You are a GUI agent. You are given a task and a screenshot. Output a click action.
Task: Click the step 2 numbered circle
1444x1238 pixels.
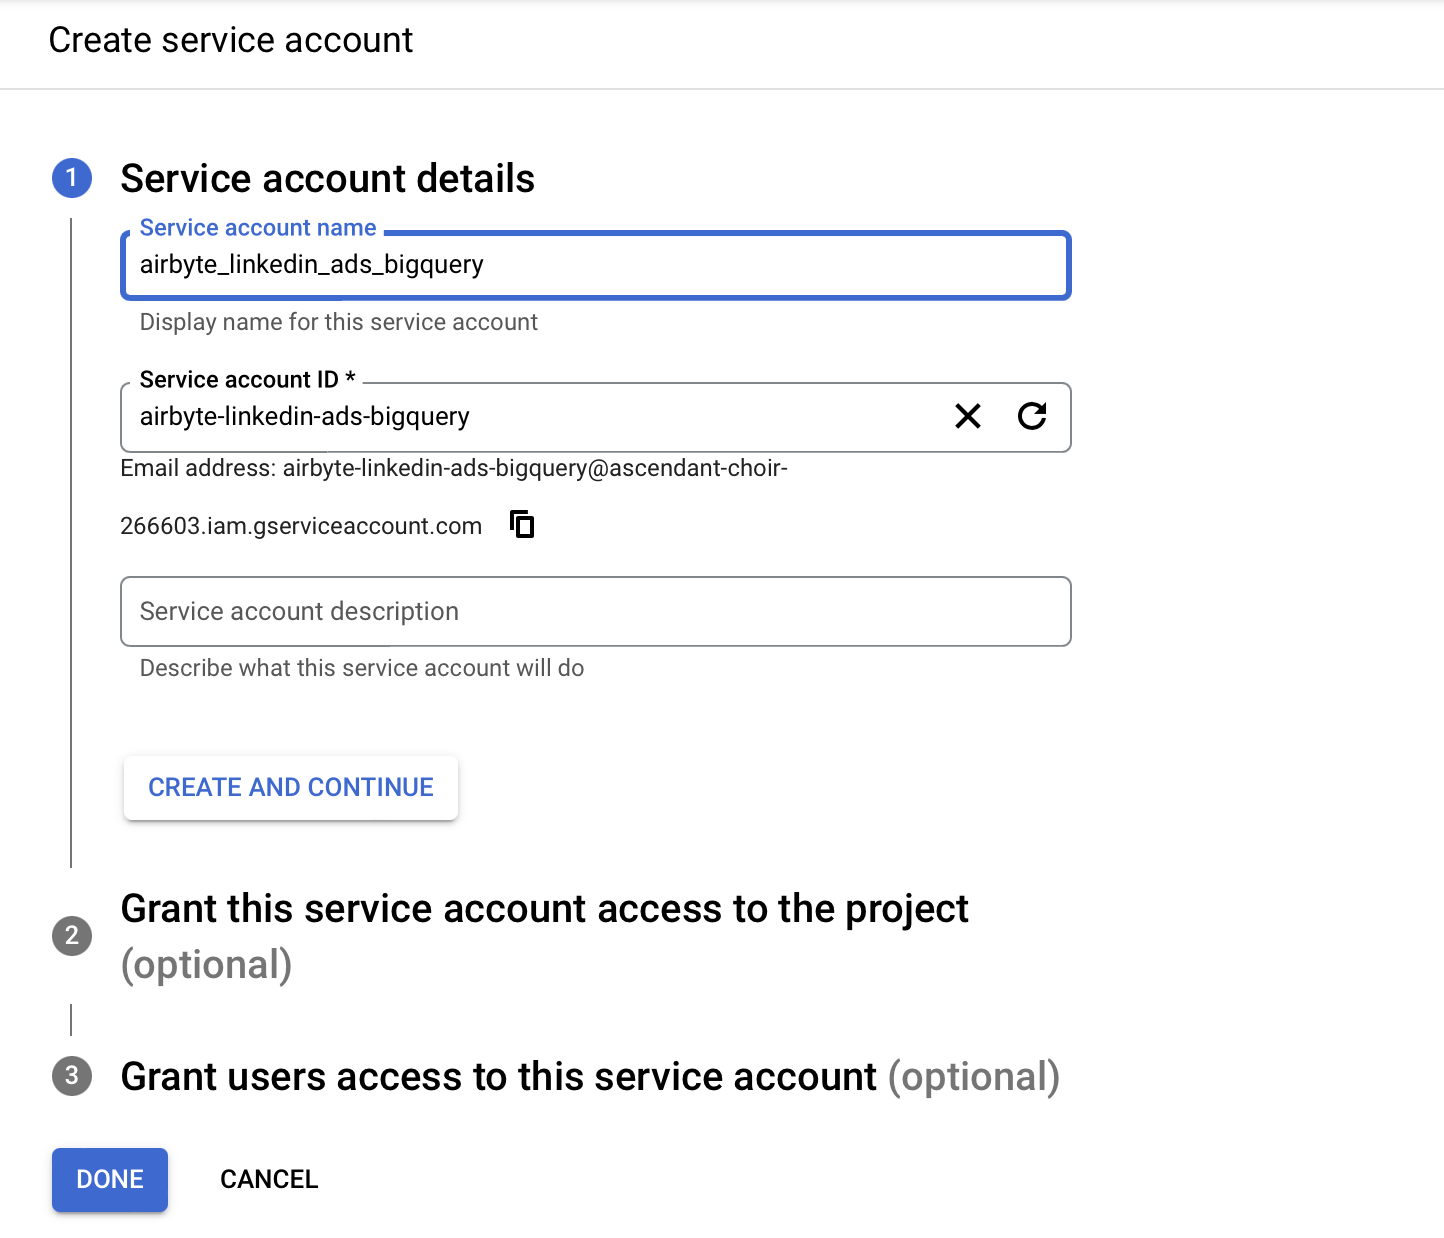(71, 936)
